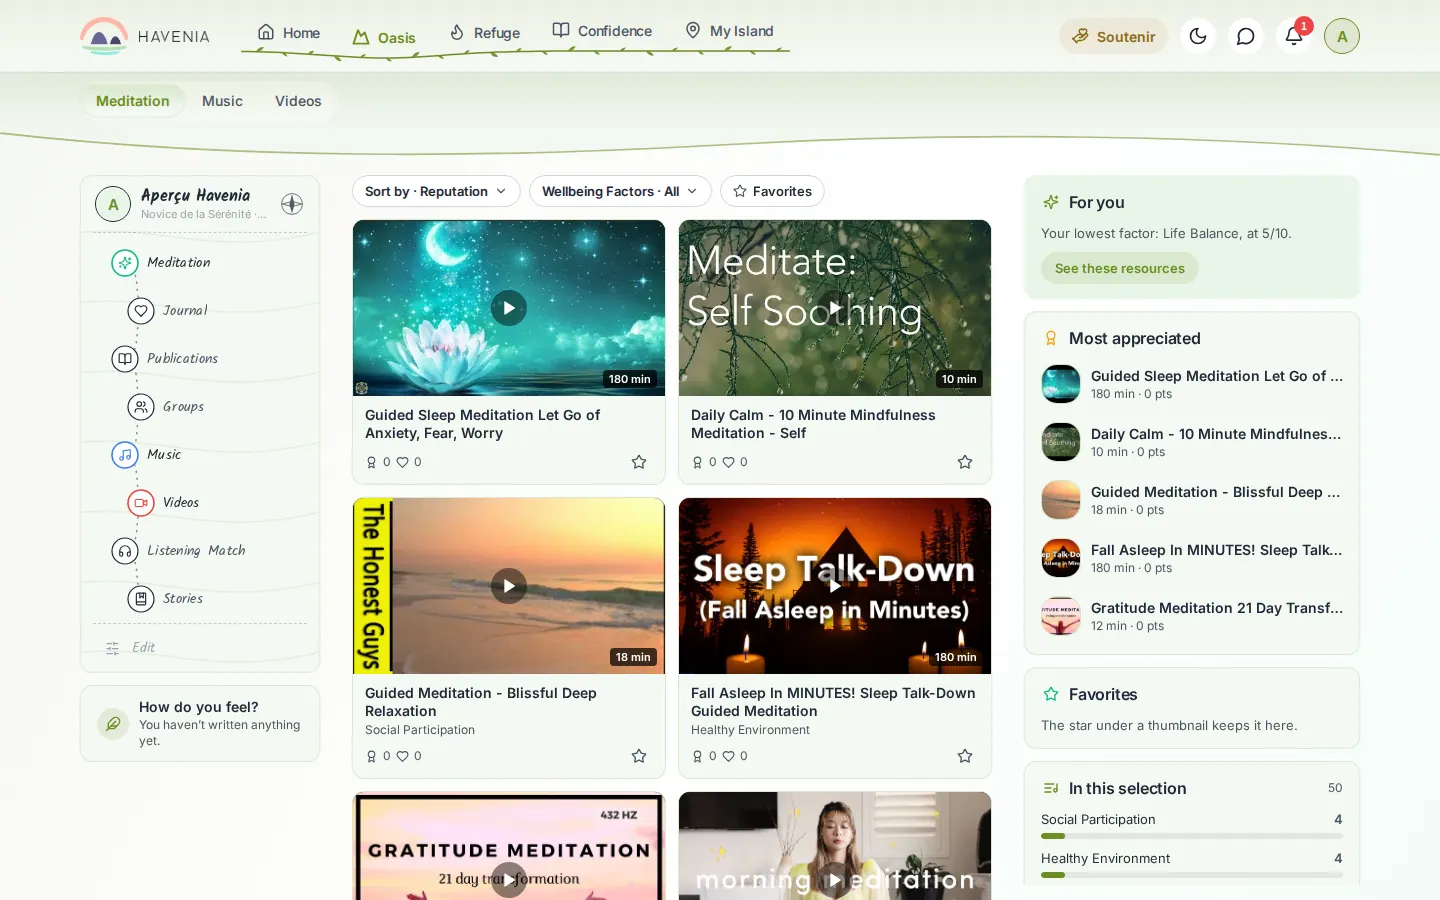
Task: Click See these resources button
Action: (x=1120, y=268)
